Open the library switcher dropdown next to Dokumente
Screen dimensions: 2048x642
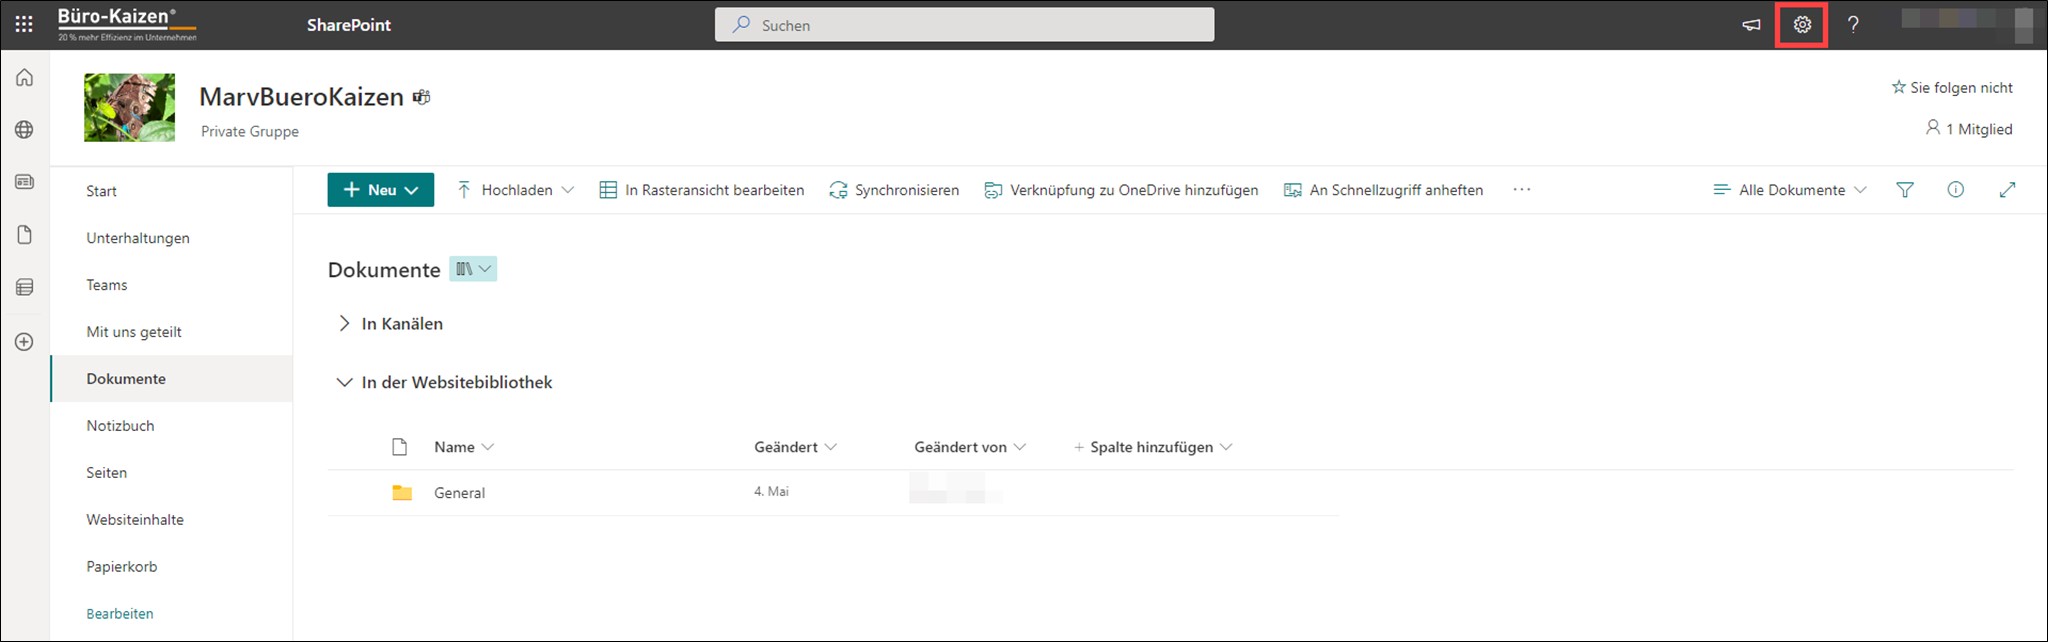tap(473, 269)
